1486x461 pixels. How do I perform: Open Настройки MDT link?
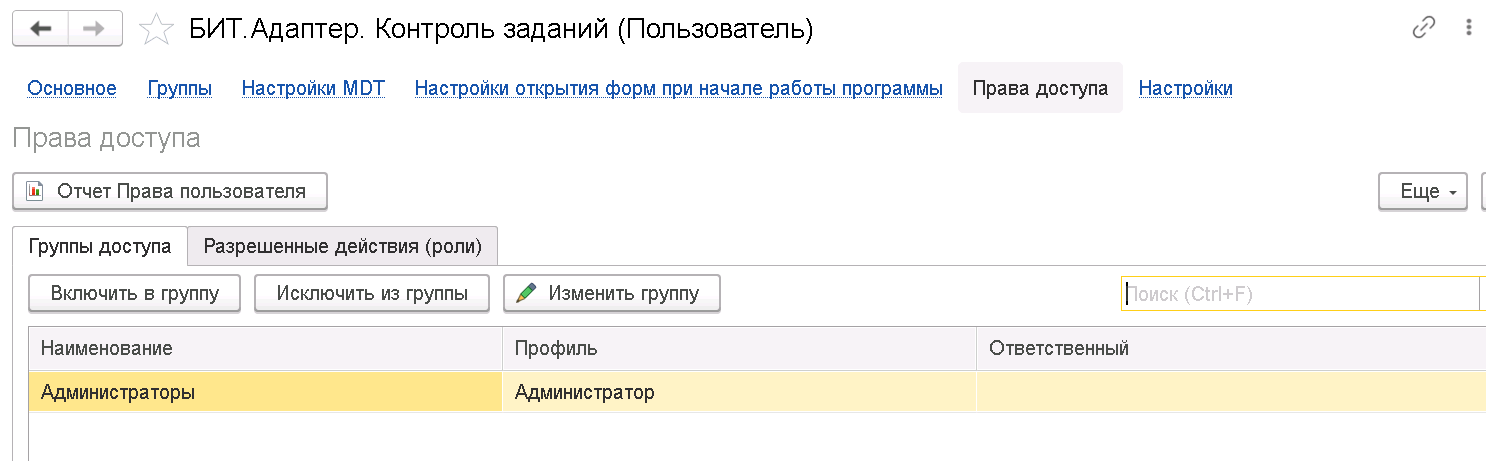pos(314,88)
